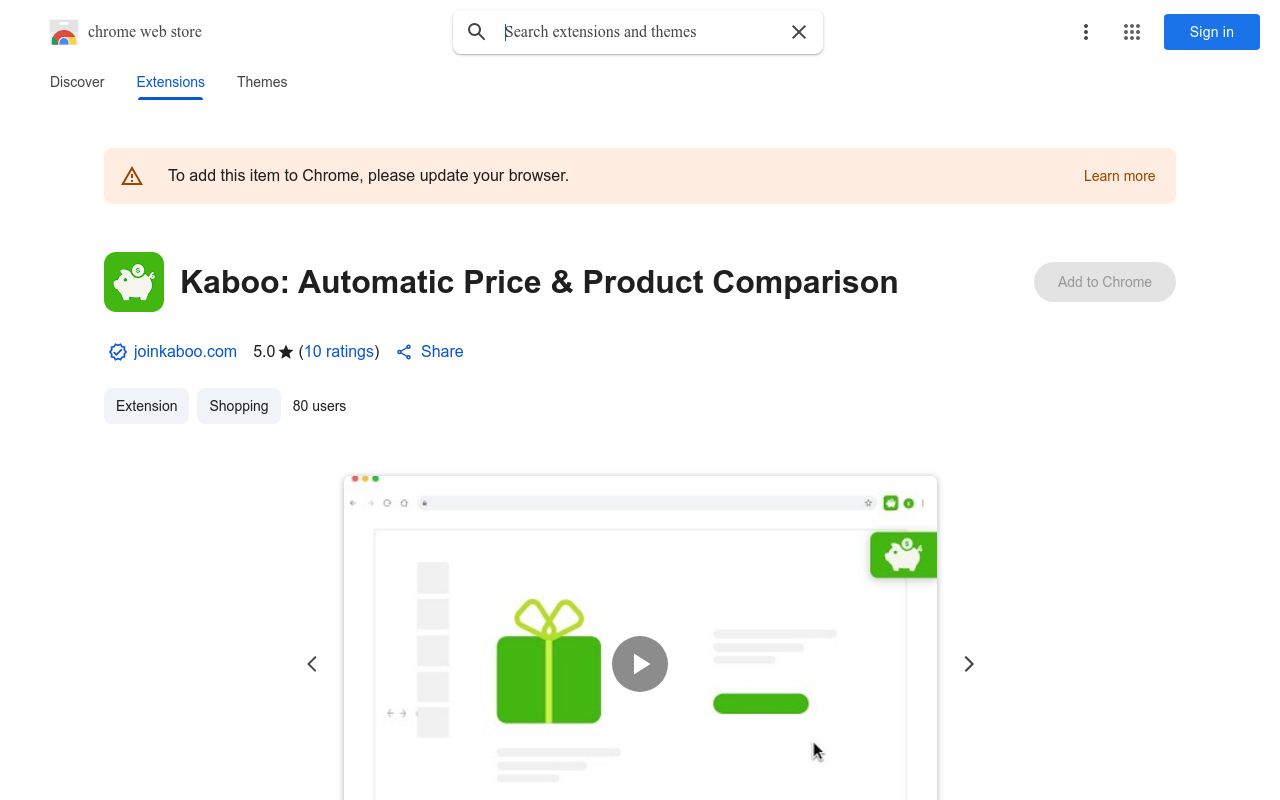Screen dimensions: 1280x800
Task: Expand the next screenshot with the right chevron
Action: 968,663
